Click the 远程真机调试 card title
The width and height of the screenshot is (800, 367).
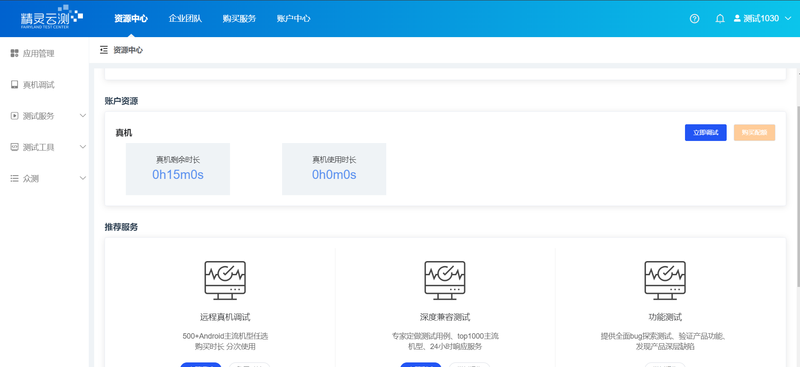(225, 317)
